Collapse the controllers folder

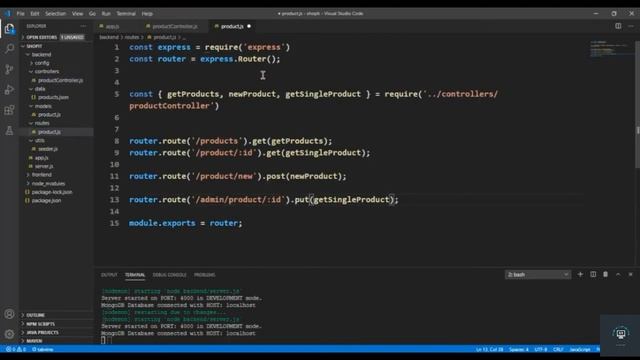coord(47,71)
